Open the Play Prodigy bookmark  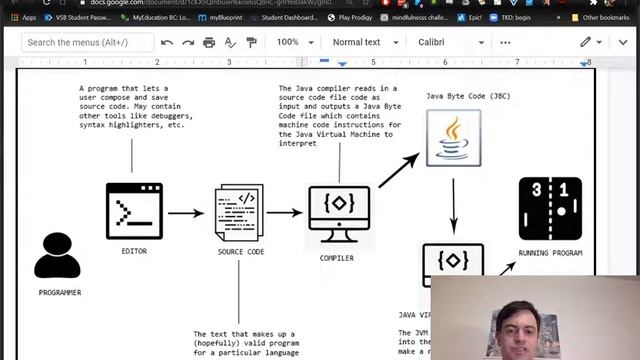[x=350, y=18]
